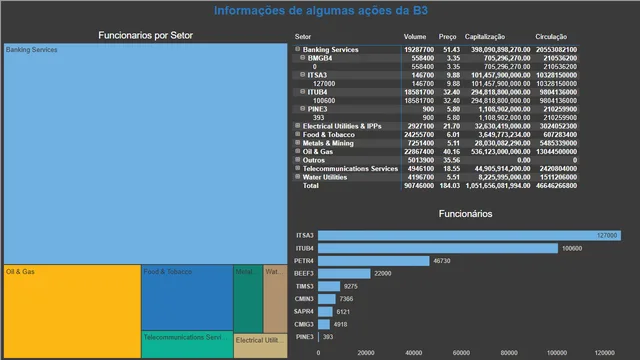Select the Oil & Gas treemap tile
This screenshot has width=640, height=360.
[72, 311]
